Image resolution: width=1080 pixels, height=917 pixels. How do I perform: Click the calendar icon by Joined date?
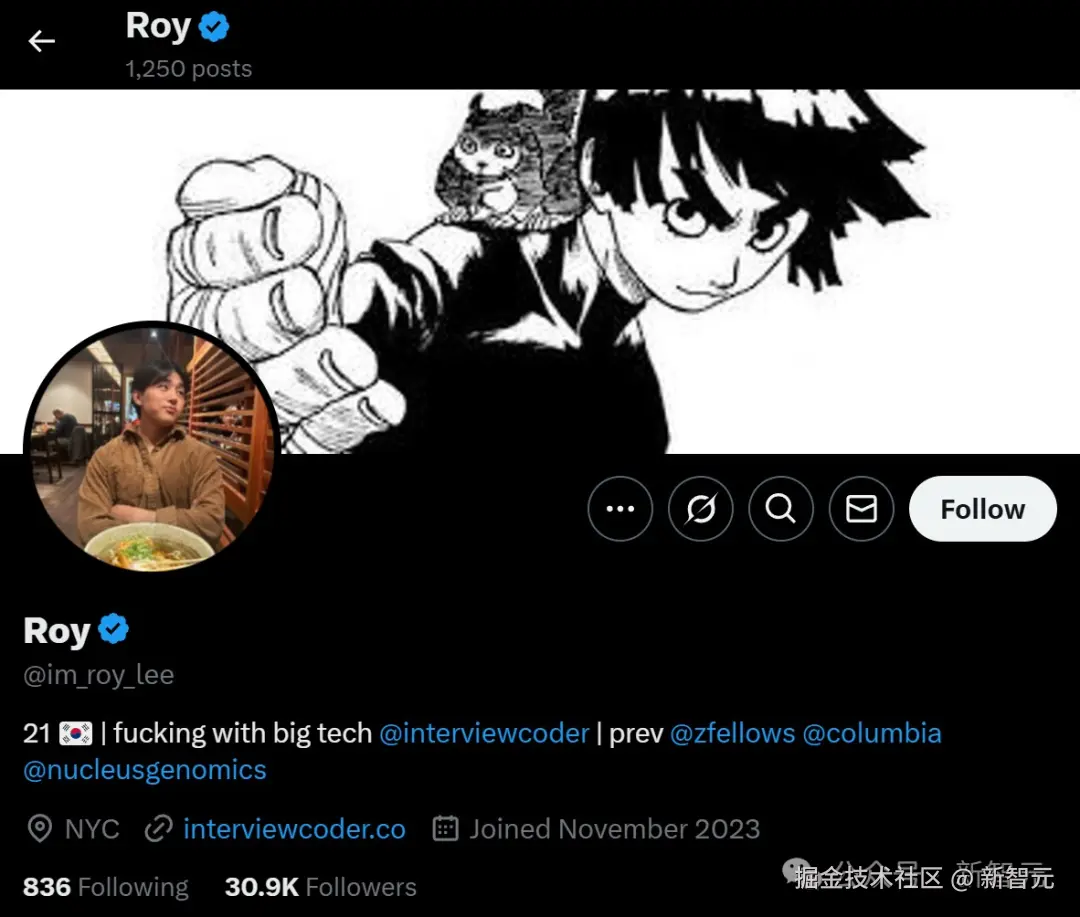(x=445, y=829)
